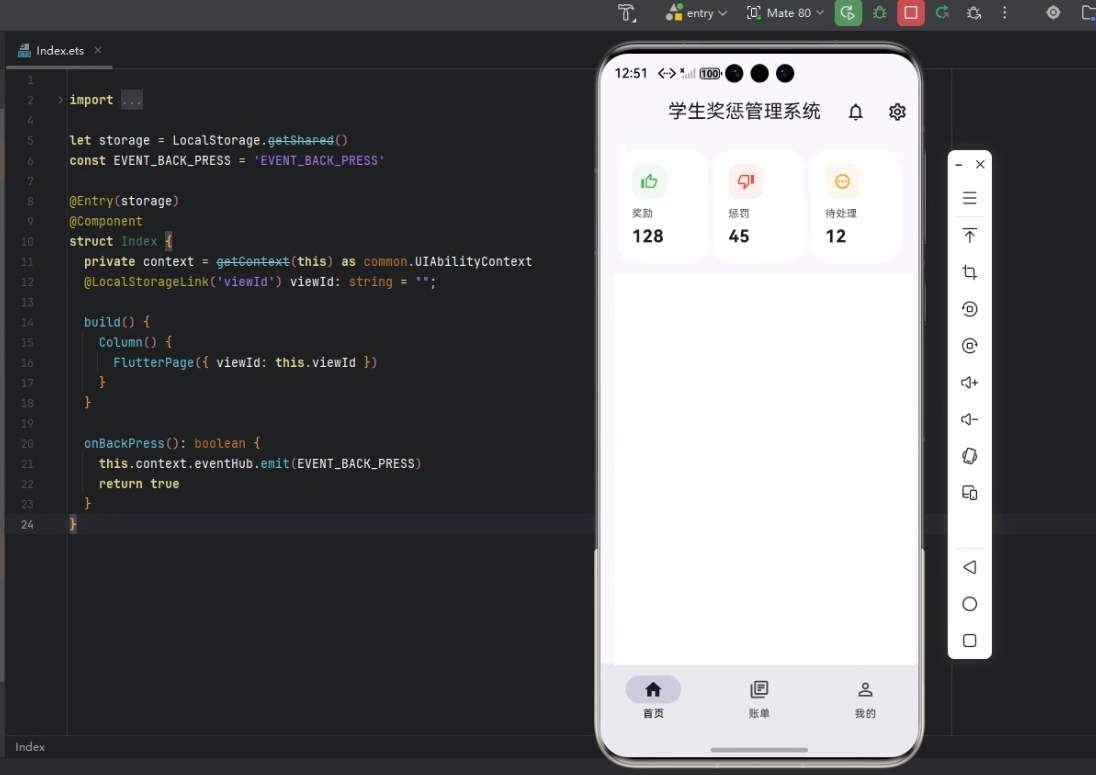Screen dimensions: 1096x775
Task: Click the text format T icon in toolbar
Action: (x=627, y=13)
